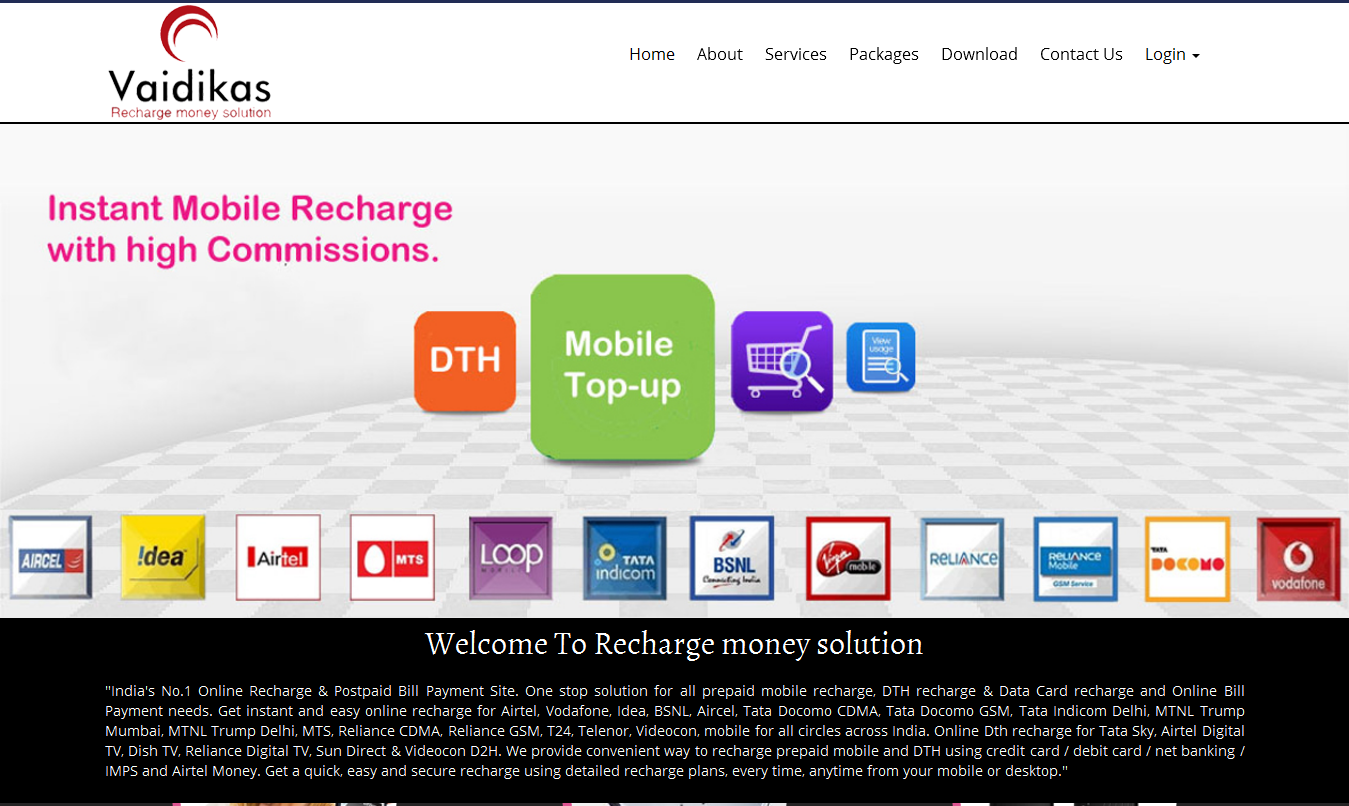This screenshot has height=806, width=1349.
Task: Click the purple shopping cart icon
Action: 782,361
